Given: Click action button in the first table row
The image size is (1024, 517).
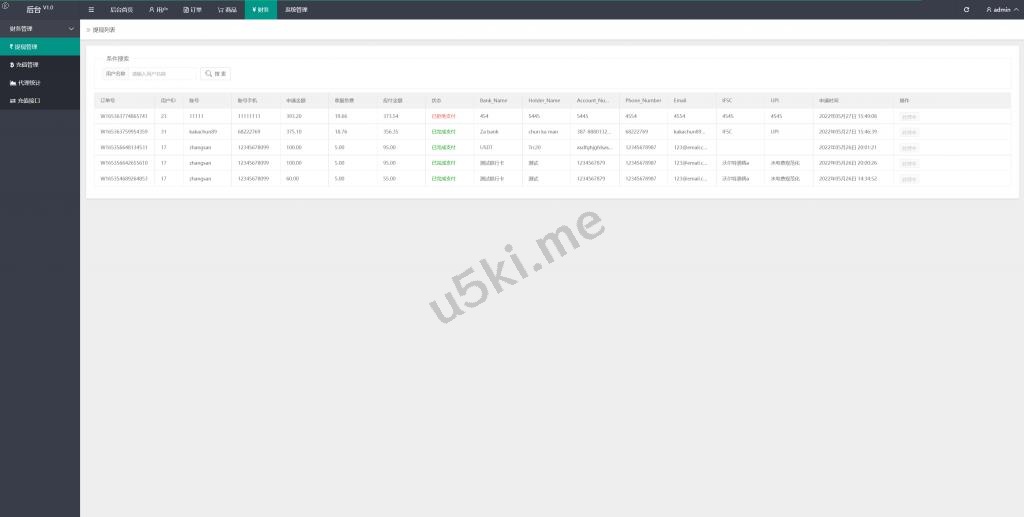Looking at the screenshot, I should click(908, 117).
